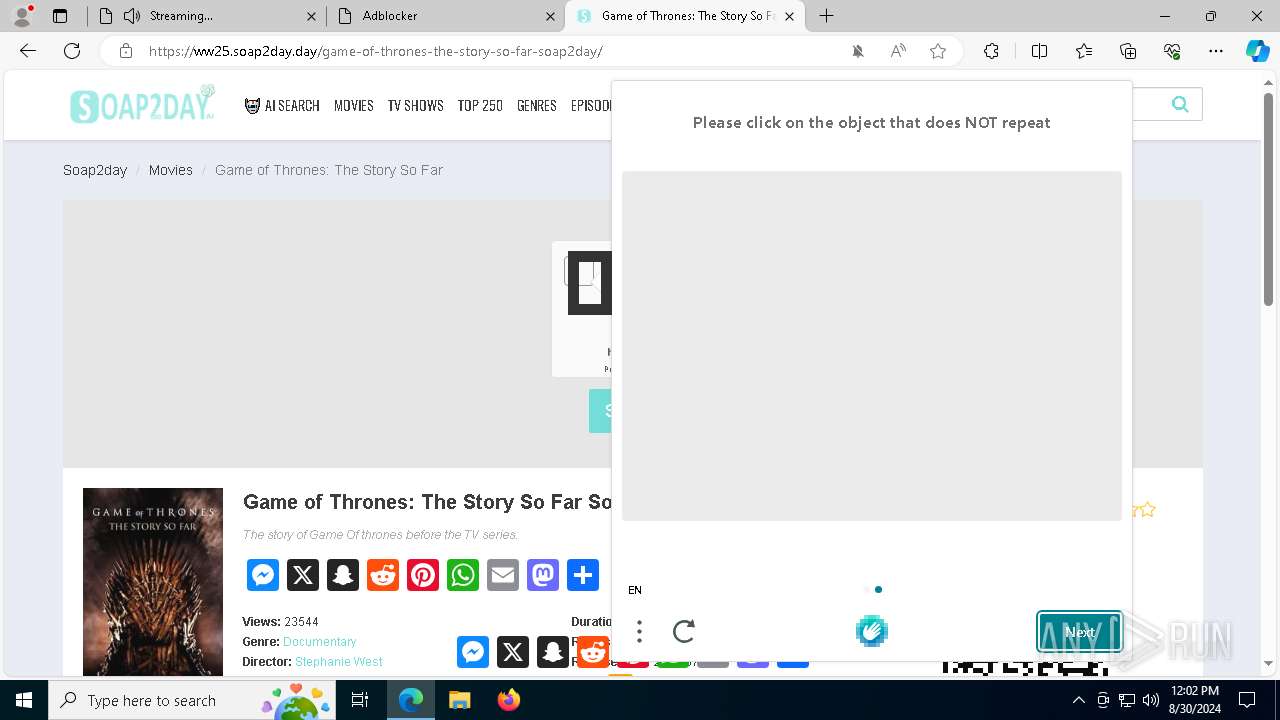1280x720 pixels.
Task: Click the taskbar search box
Action: click(x=194, y=700)
